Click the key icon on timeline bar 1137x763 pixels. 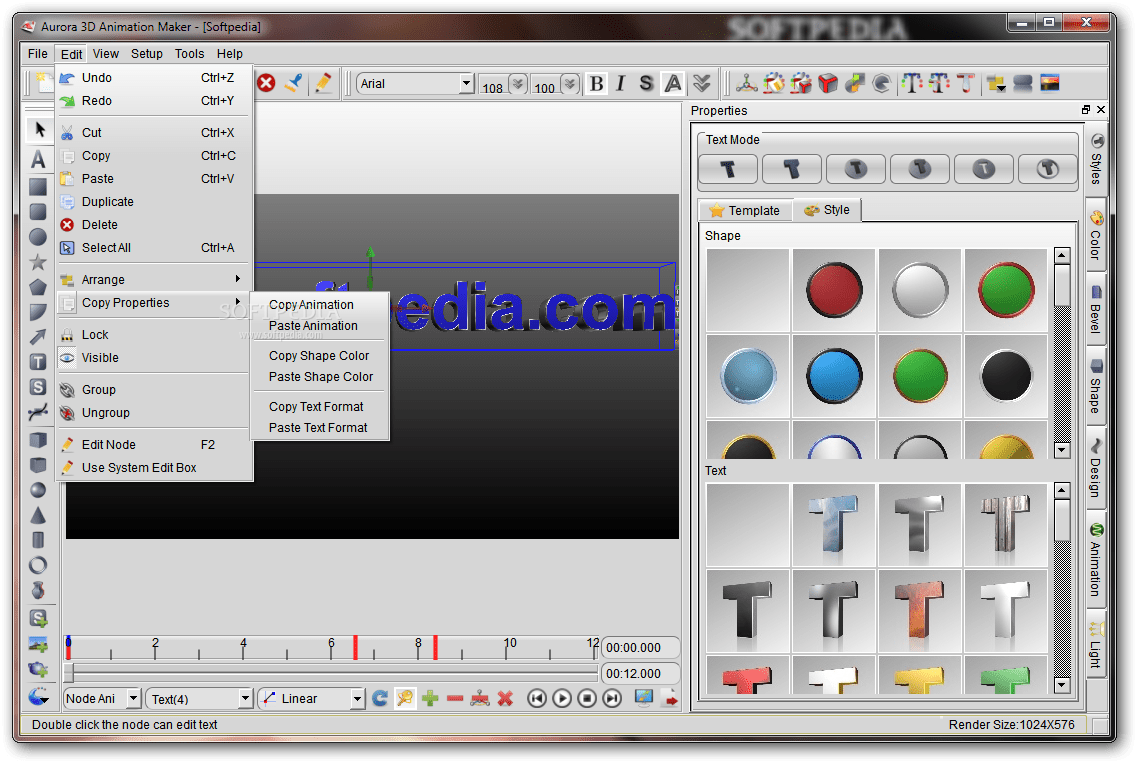click(x=405, y=698)
